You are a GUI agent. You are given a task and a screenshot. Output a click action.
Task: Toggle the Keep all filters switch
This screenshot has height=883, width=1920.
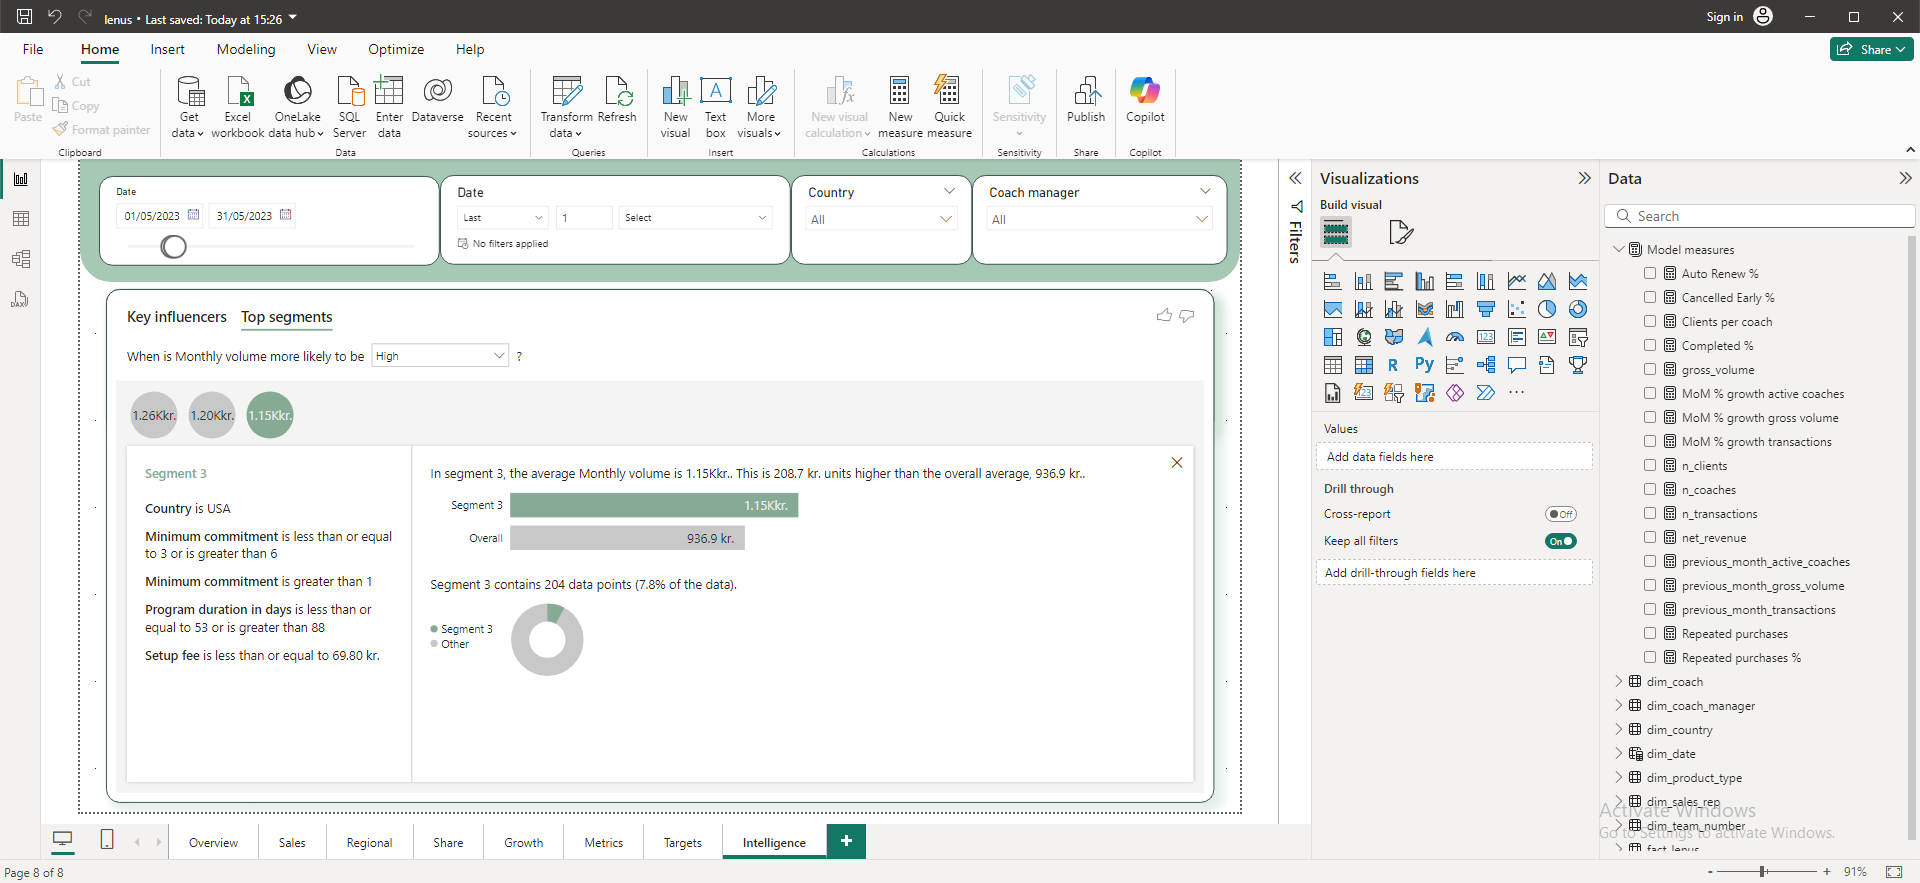(1560, 541)
